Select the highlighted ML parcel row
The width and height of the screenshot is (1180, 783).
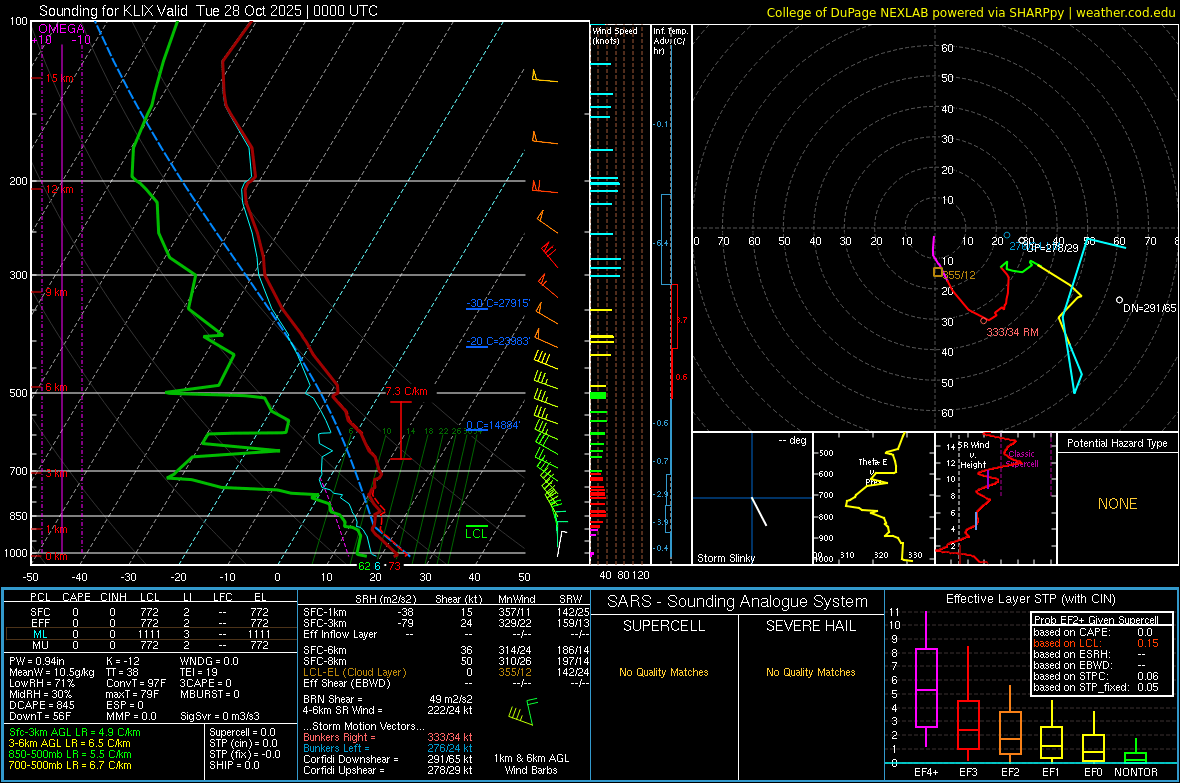pos(150,634)
